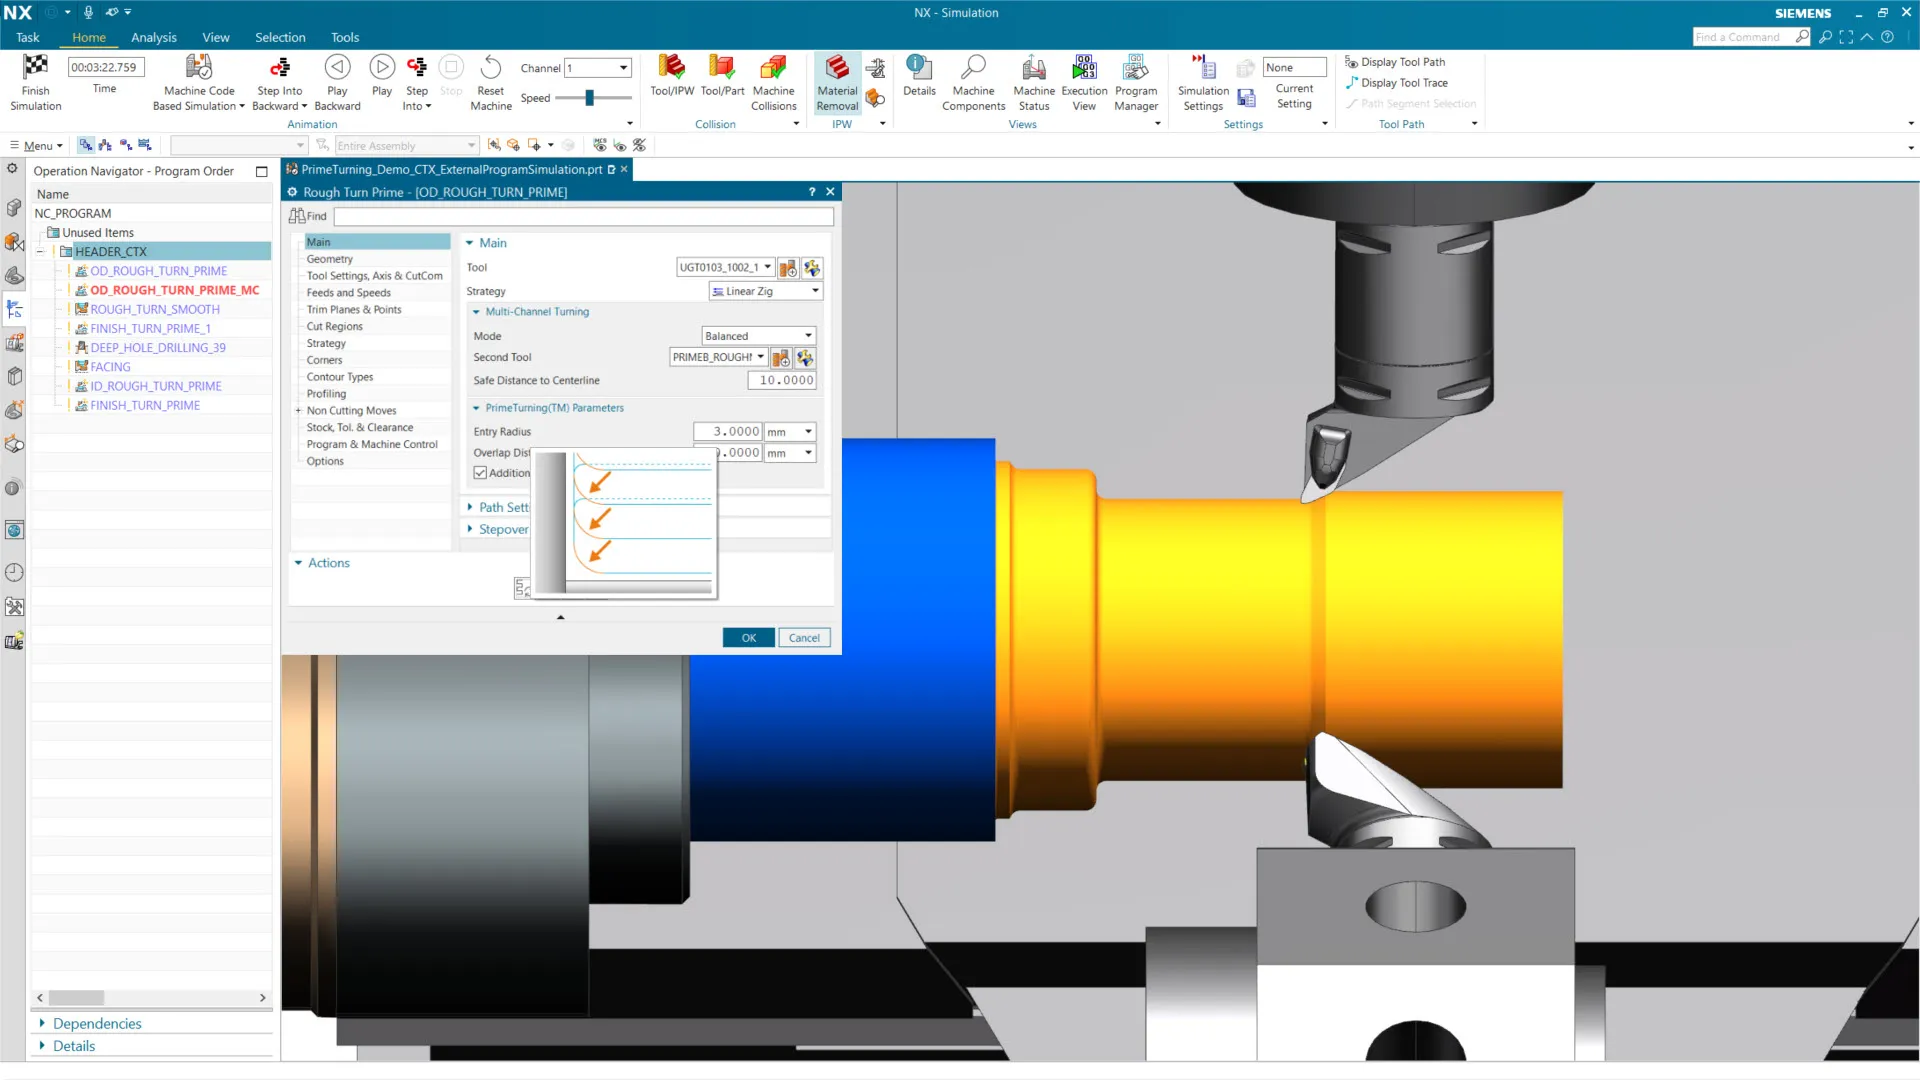Adjust the animation Speed slider

(590, 98)
